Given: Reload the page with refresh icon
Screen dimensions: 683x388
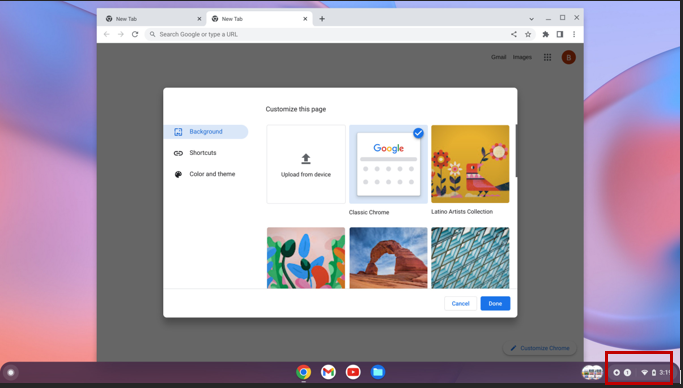Looking at the screenshot, I should click(x=135, y=34).
